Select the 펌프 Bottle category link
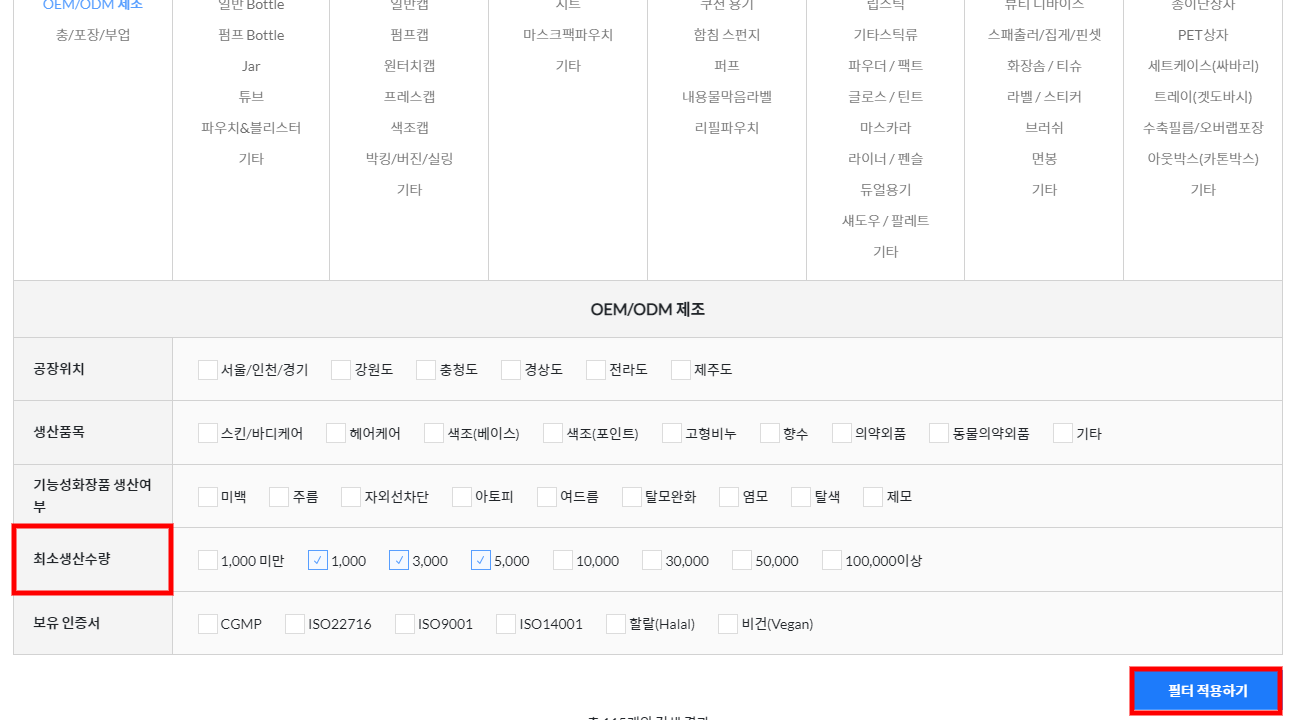 251,35
